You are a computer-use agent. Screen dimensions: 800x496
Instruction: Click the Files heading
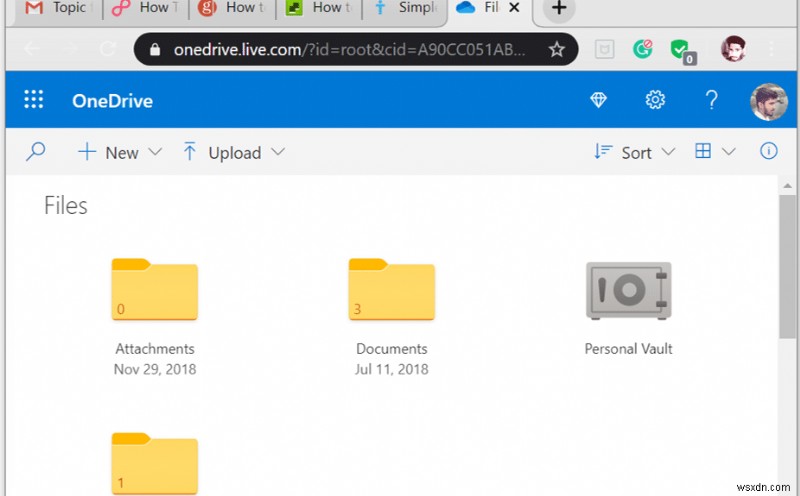(x=66, y=206)
